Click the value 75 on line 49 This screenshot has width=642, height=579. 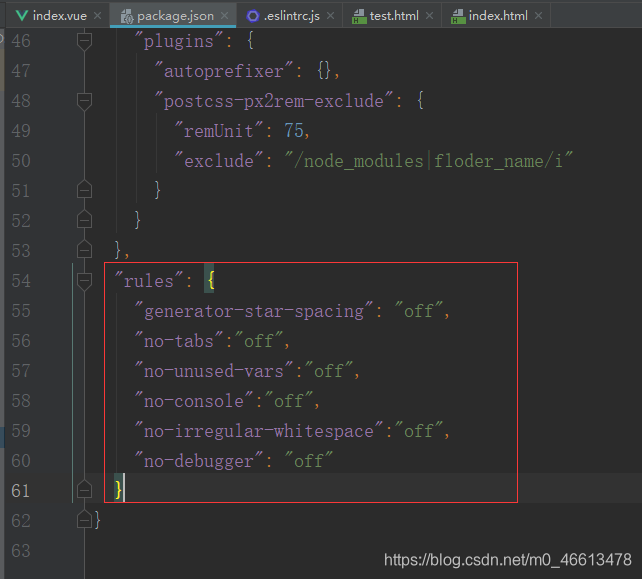(294, 131)
